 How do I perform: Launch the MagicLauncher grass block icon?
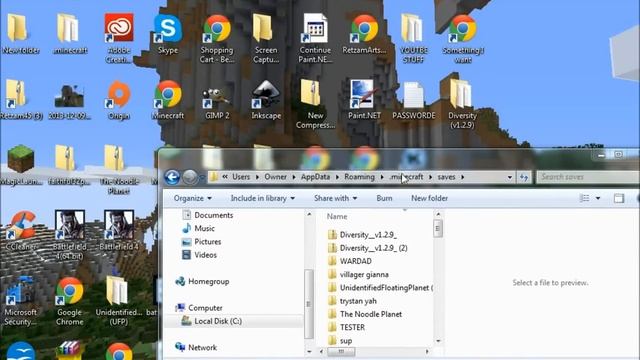(x=20, y=165)
